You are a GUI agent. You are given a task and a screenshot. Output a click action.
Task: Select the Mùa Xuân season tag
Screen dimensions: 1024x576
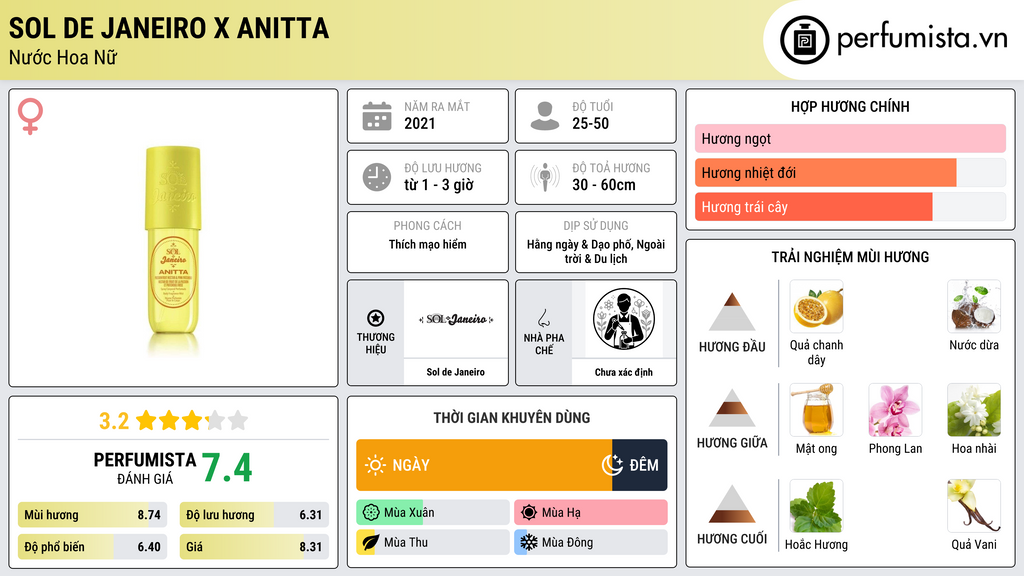(x=432, y=512)
